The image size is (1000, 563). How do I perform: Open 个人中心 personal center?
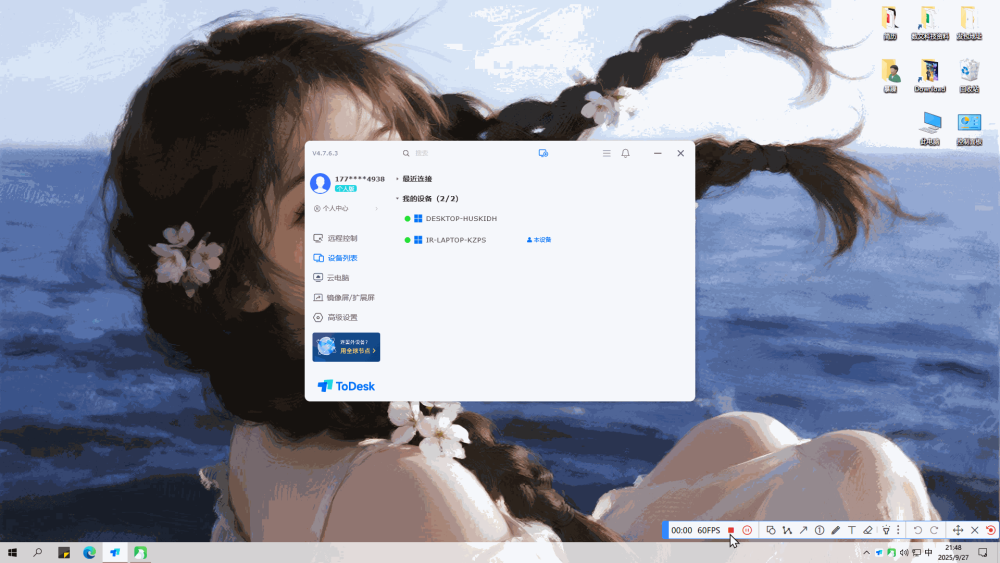(346, 208)
